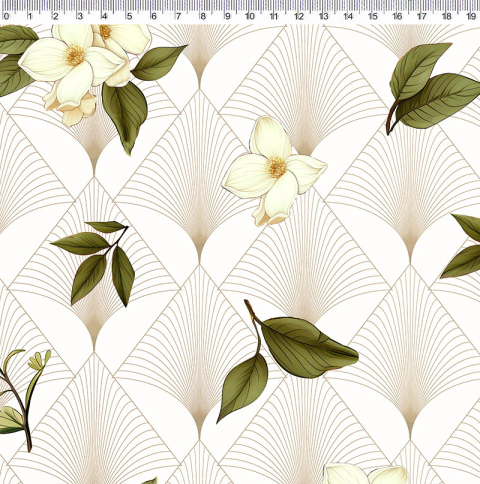Click the single white flower in the center

(x=274, y=171)
